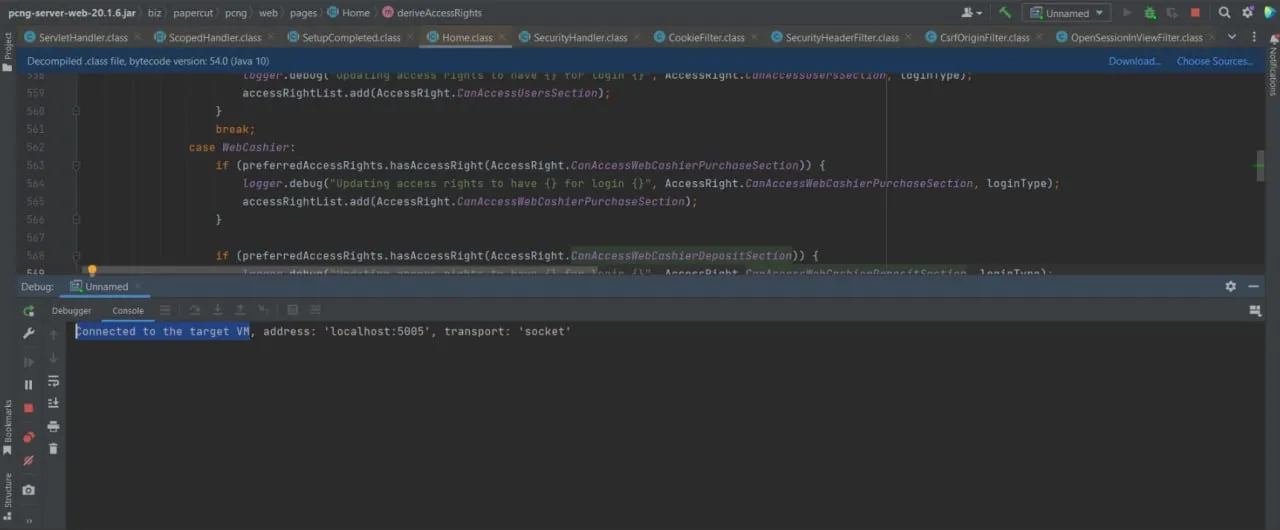This screenshot has height=530, width=1280.
Task: Click the Clear All trash icon
Action: click(x=53, y=449)
